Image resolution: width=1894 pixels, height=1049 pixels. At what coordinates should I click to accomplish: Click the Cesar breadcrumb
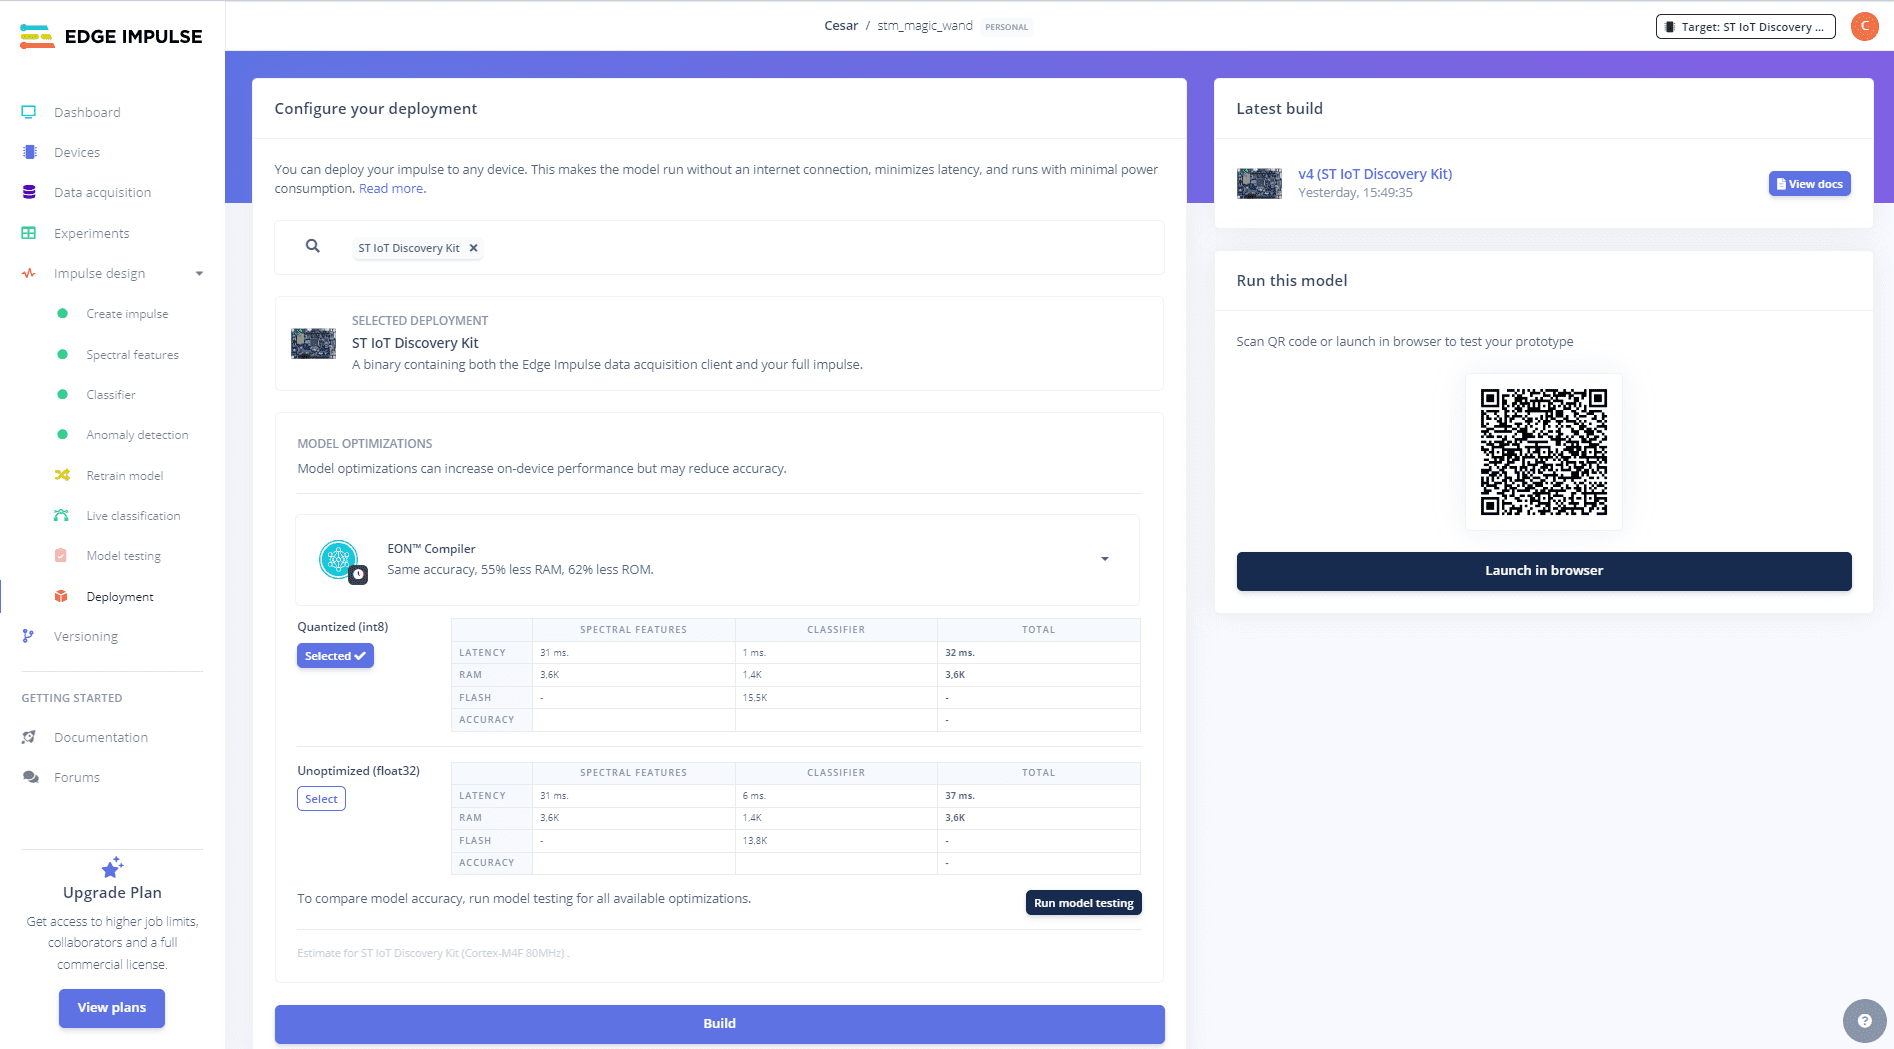(841, 26)
